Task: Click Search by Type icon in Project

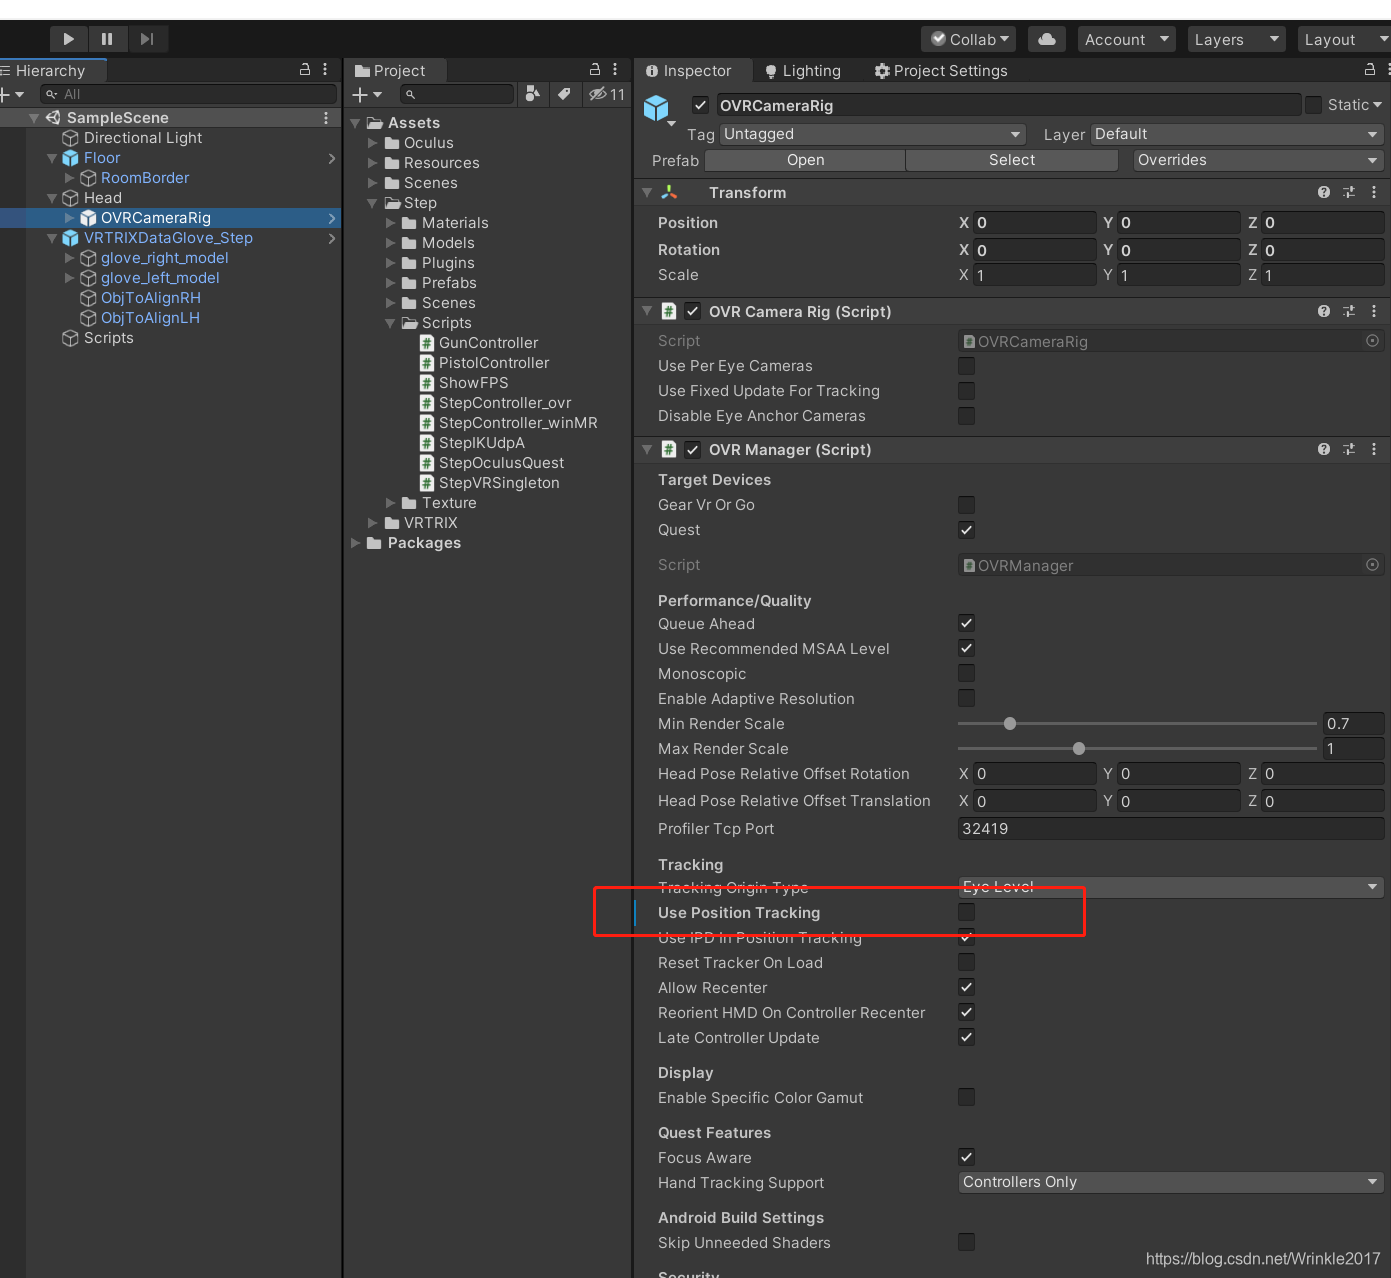Action: [x=533, y=94]
